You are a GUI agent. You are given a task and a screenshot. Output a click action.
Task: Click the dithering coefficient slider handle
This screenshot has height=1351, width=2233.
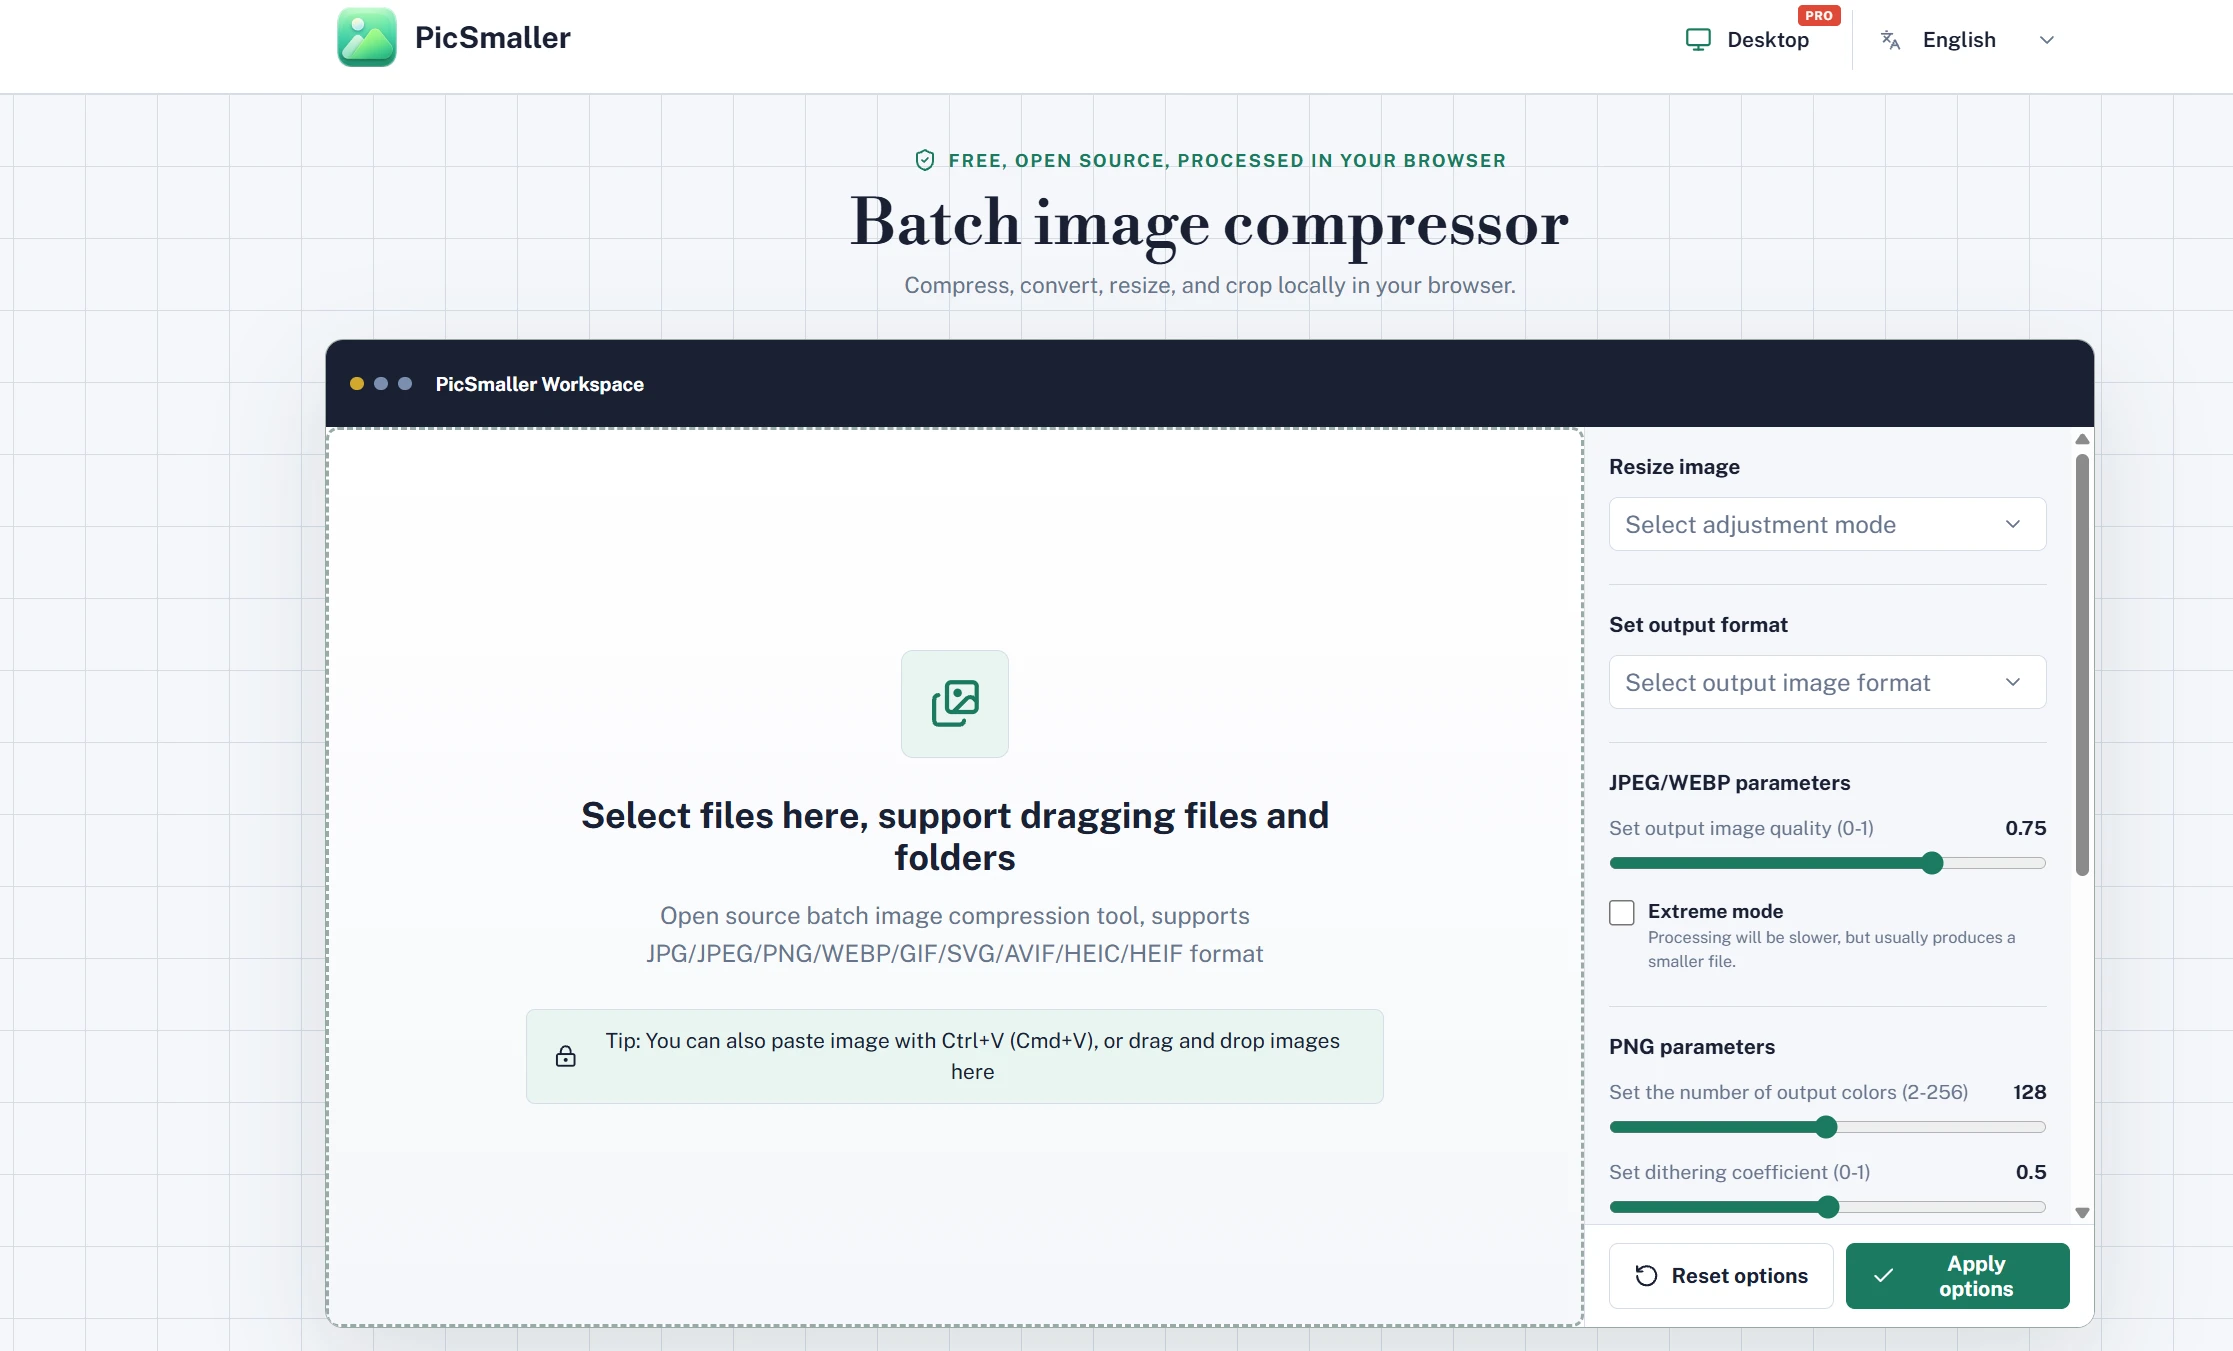(x=1828, y=1207)
